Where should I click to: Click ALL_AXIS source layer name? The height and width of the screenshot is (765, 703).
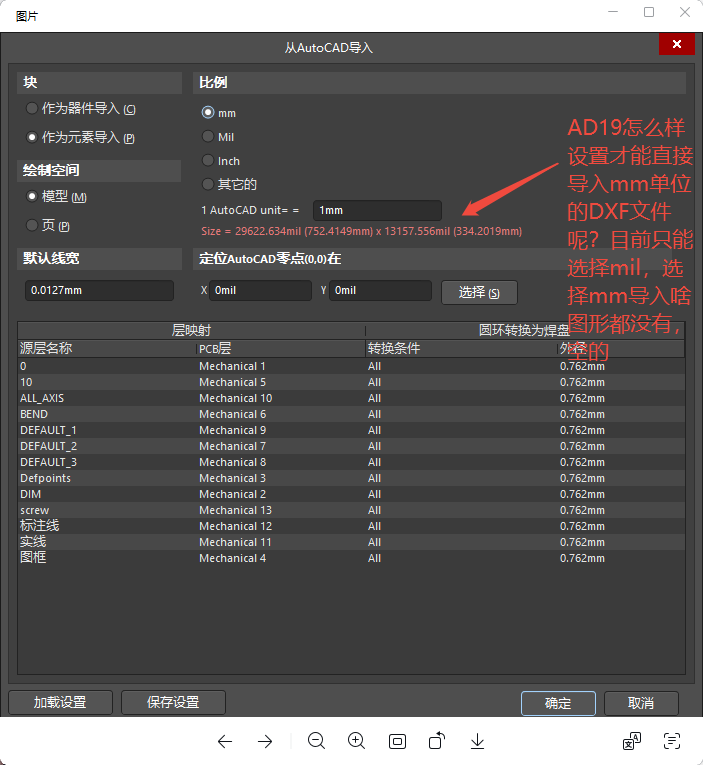click(42, 399)
